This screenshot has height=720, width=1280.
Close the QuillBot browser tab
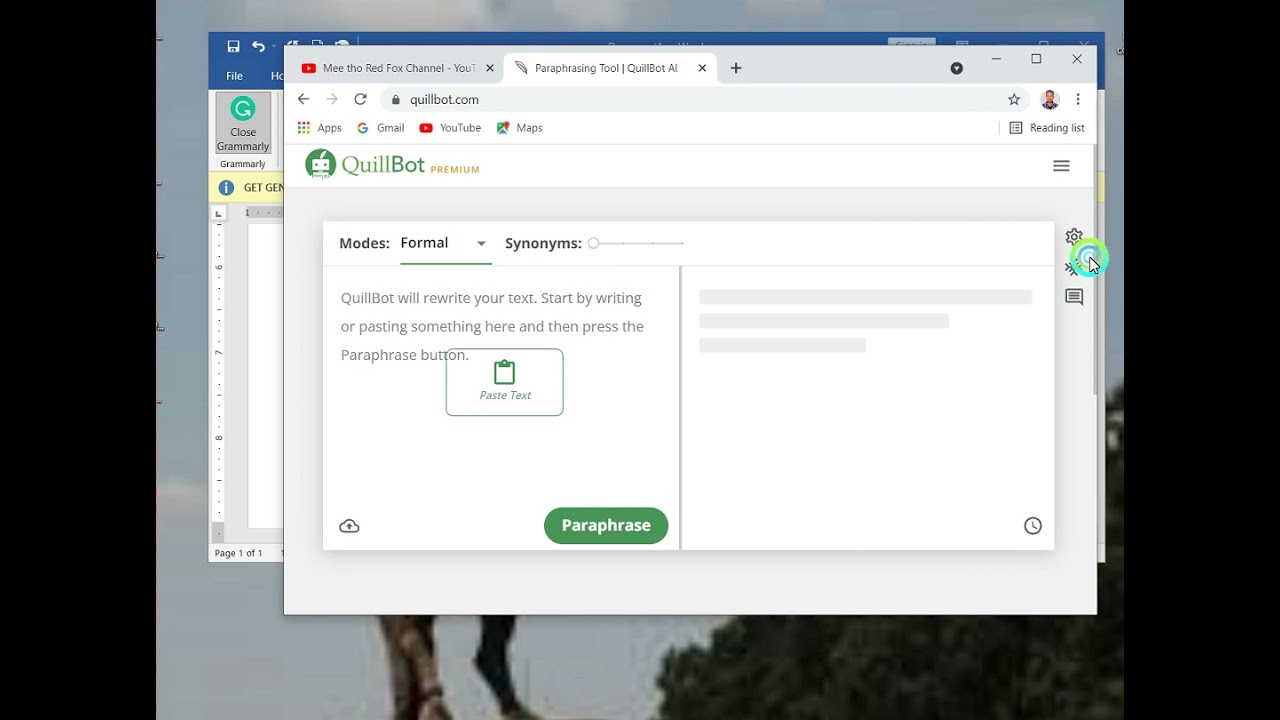coord(702,68)
